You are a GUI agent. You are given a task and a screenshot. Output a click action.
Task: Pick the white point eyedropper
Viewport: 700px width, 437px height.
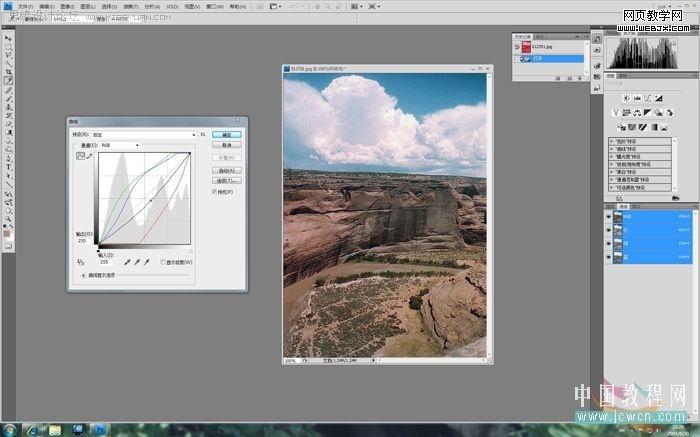tap(146, 262)
